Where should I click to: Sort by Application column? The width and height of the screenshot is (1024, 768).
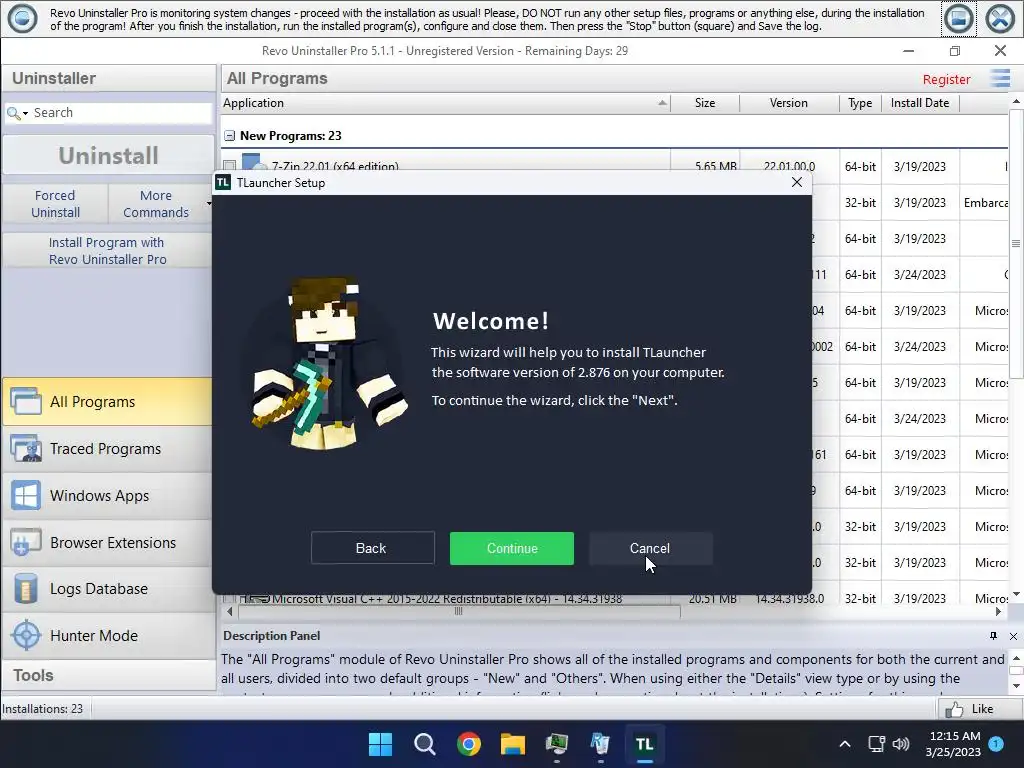[x=445, y=103]
